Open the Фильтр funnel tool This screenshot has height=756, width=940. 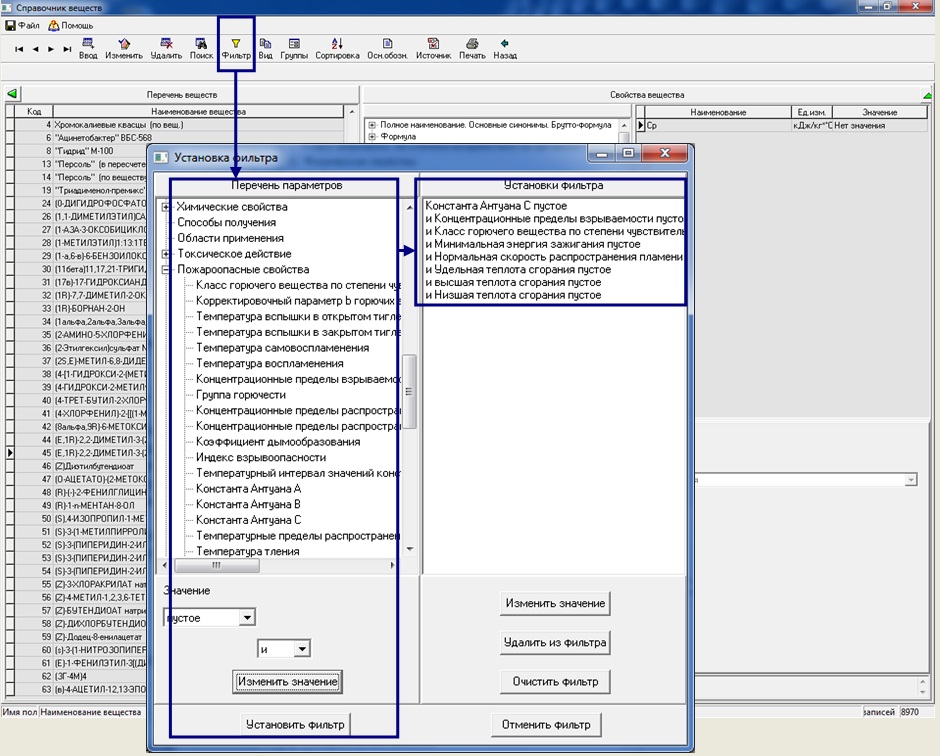click(x=236, y=45)
